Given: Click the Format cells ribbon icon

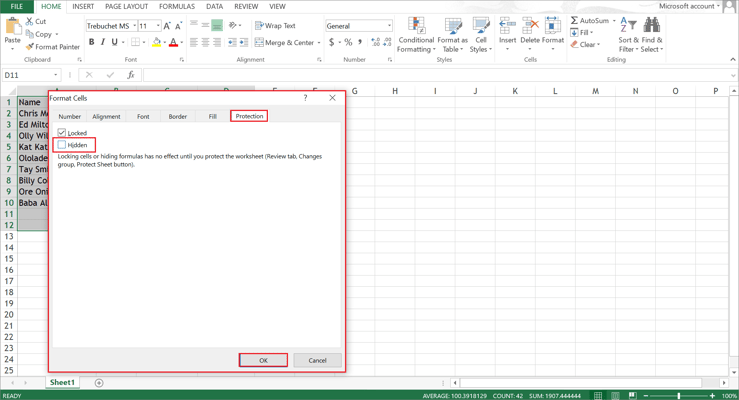Looking at the screenshot, I should [x=552, y=26].
